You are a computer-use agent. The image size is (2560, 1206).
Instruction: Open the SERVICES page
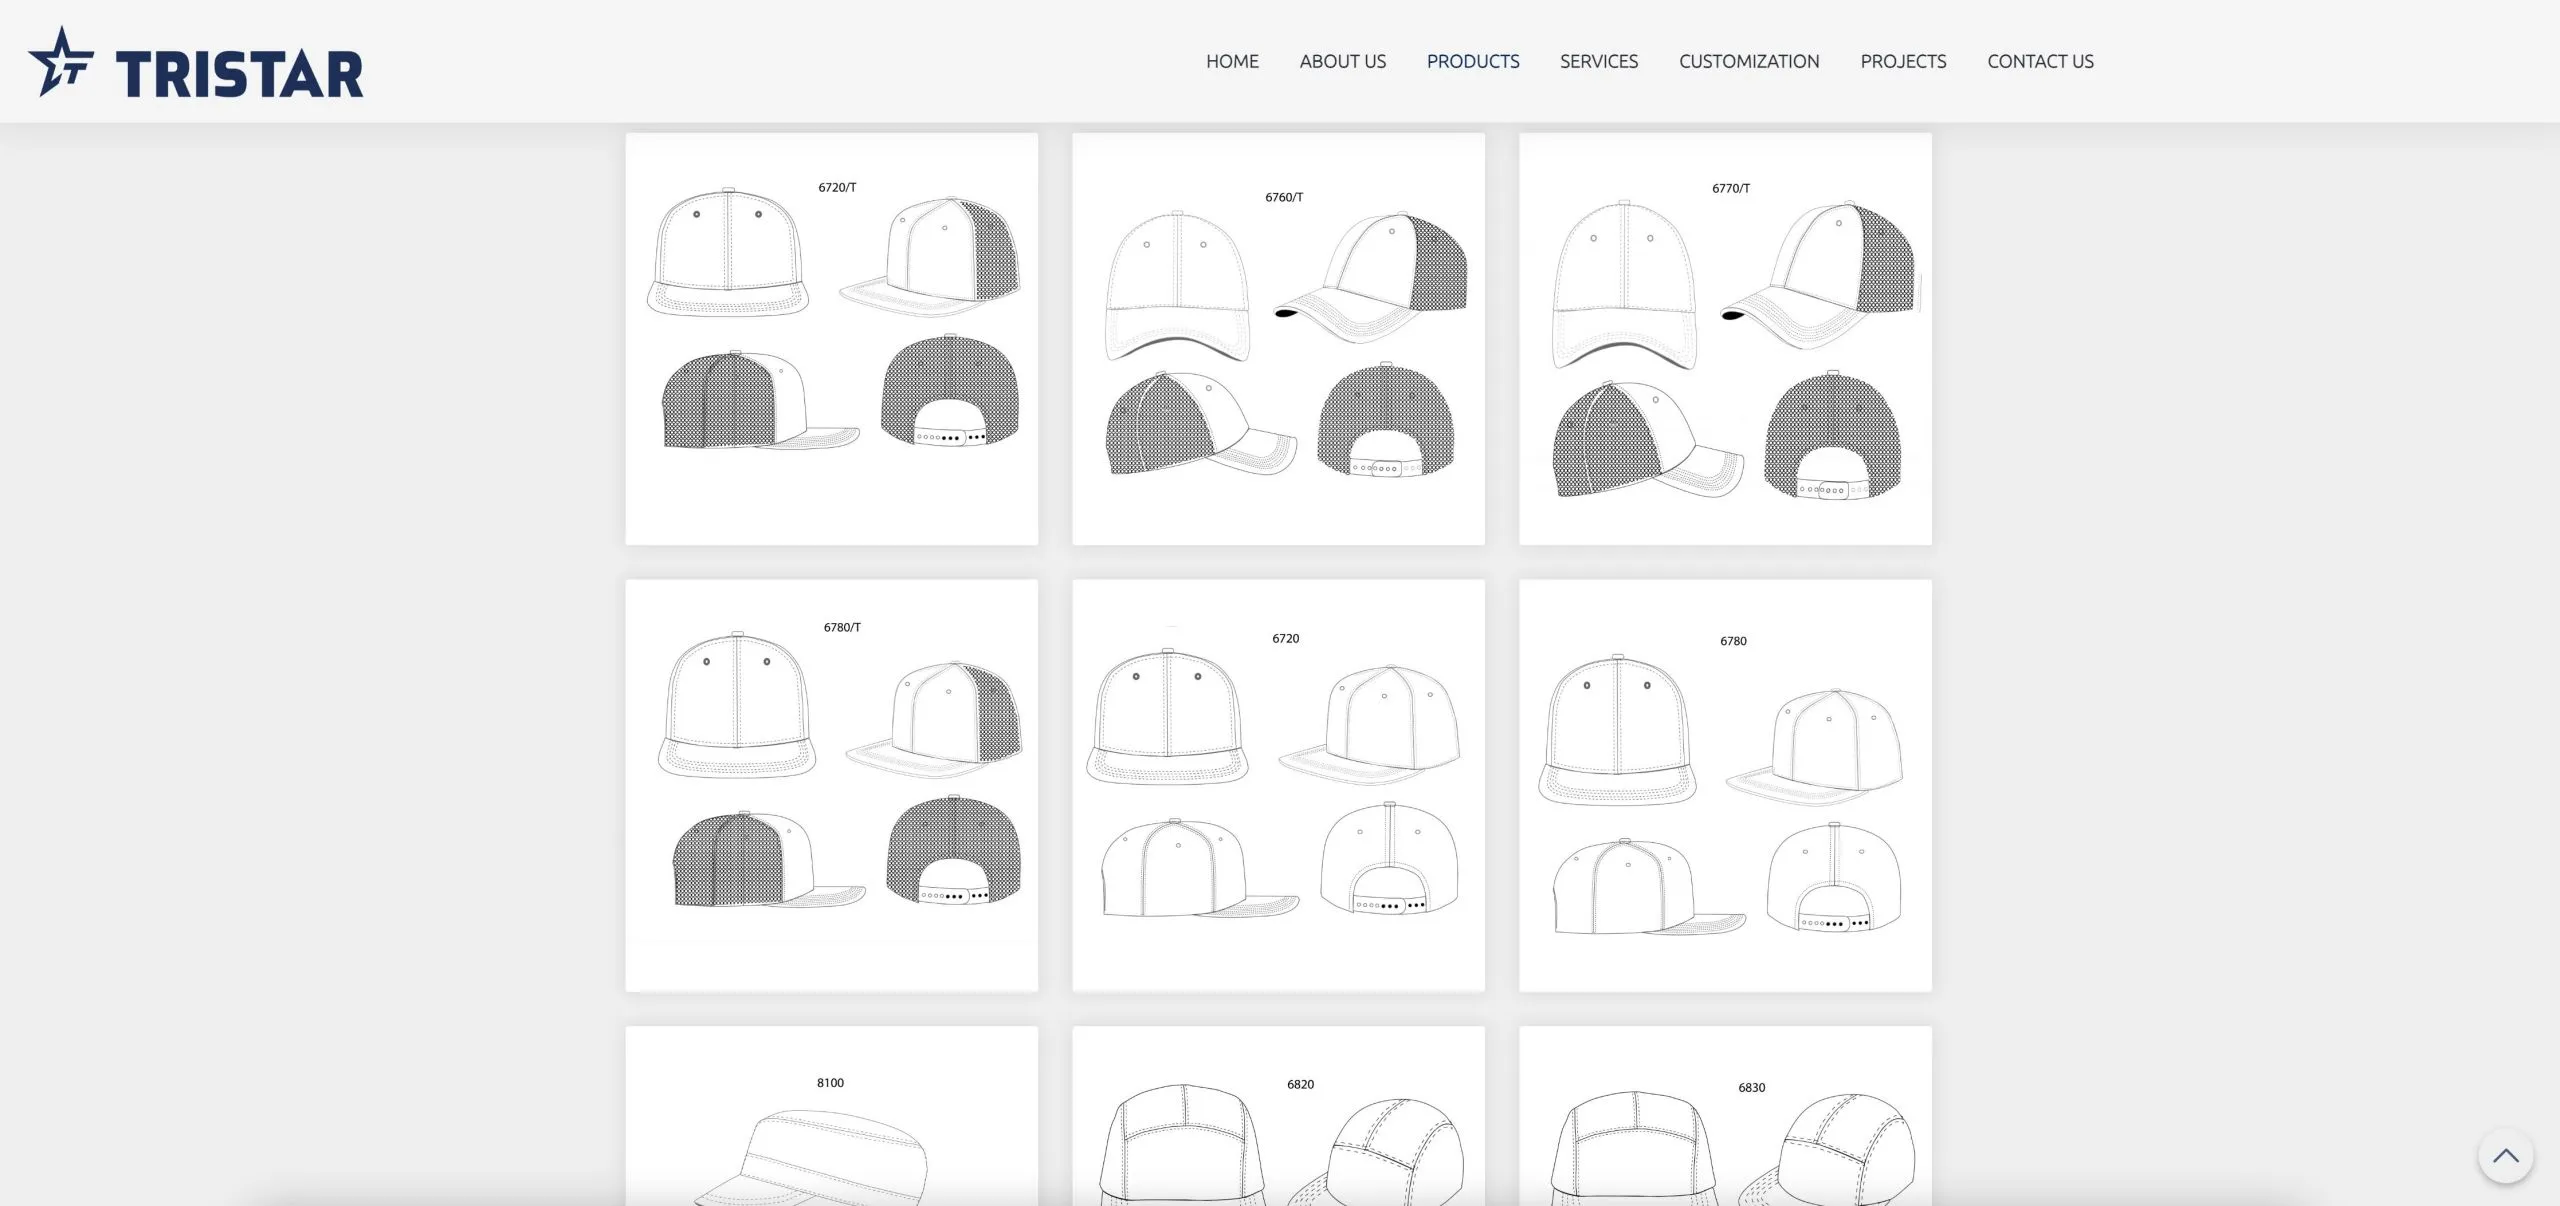coord(1598,61)
